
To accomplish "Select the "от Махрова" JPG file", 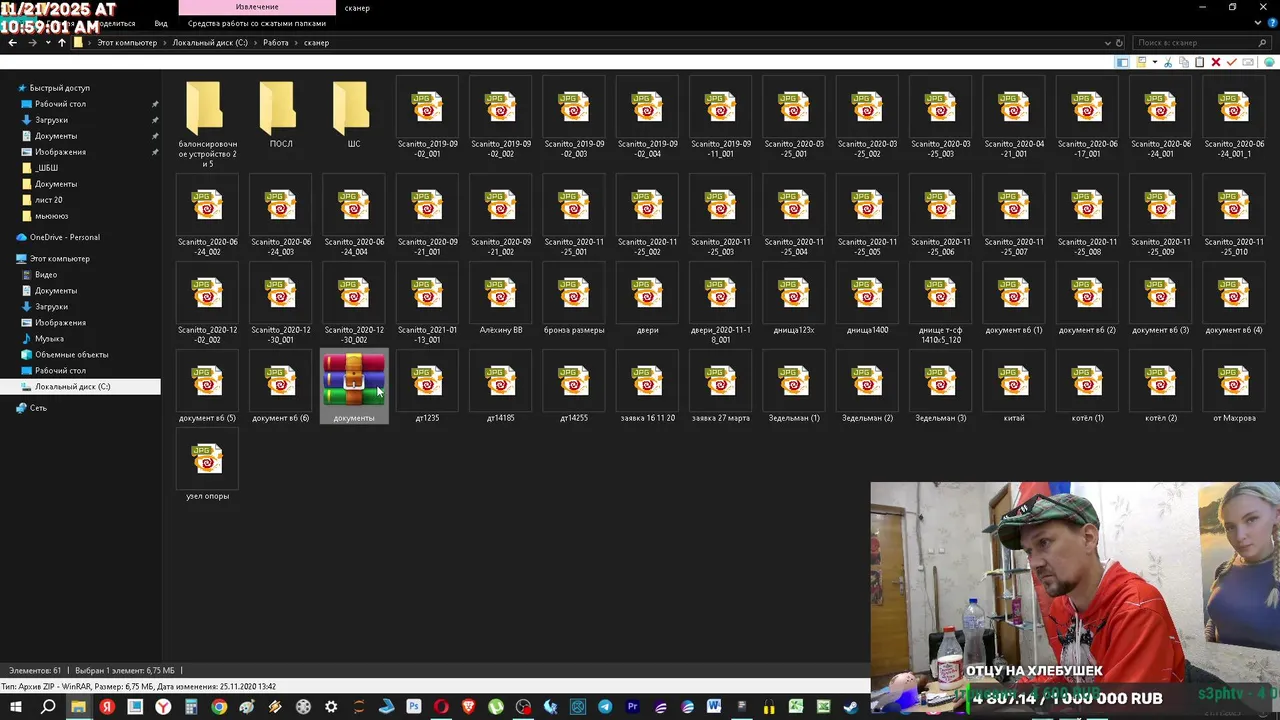I will [1234, 386].
